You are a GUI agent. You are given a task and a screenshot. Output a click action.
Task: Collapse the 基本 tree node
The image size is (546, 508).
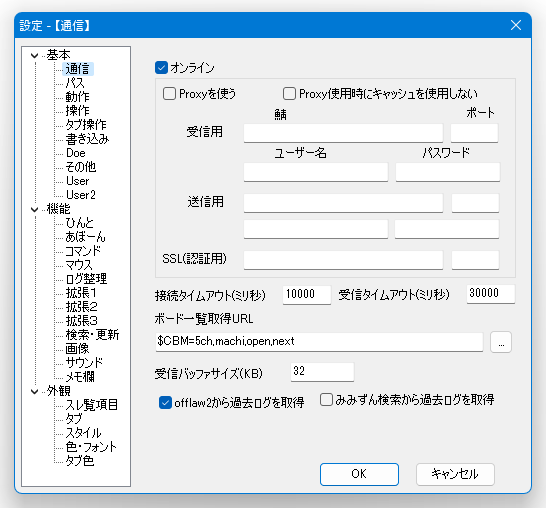coord(34,55)
